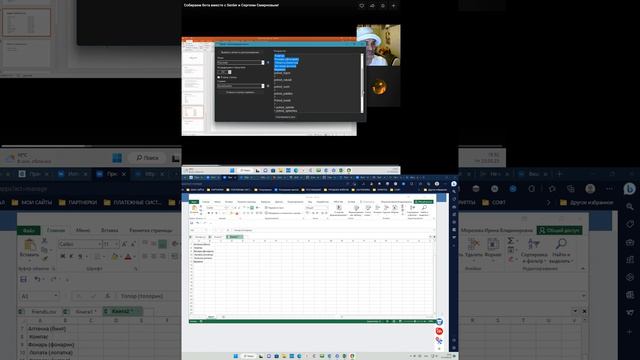Switch to the "Книга2" workbook tab
The height and width of the screenshot is (360, 640).
234,237
